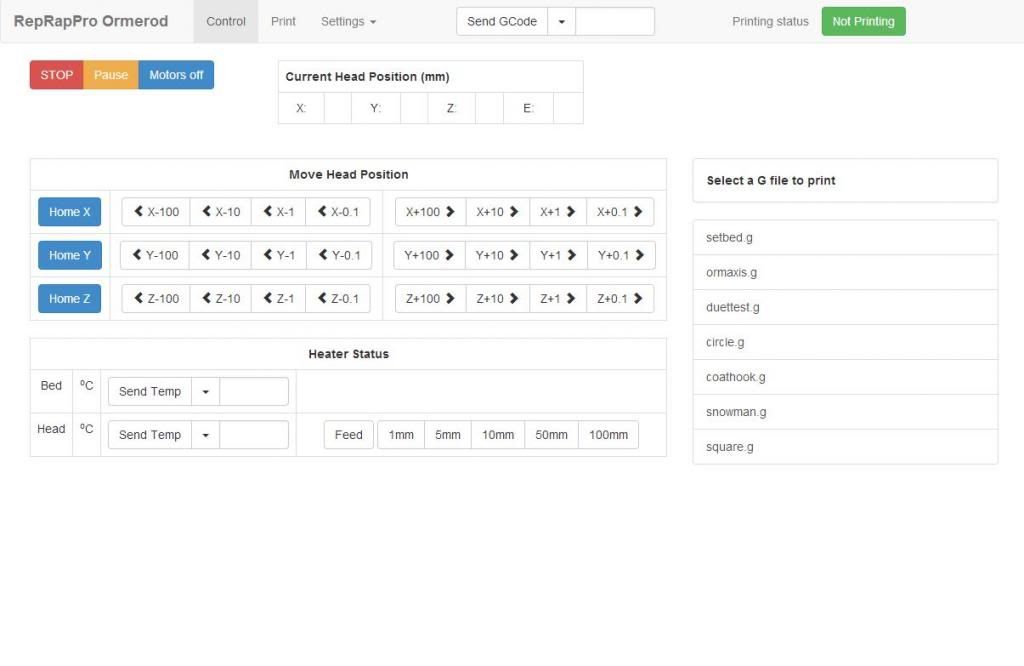Nudge X by X-0.1 arrow button
The image size is (1024, 666).
(x=338, y=212)
